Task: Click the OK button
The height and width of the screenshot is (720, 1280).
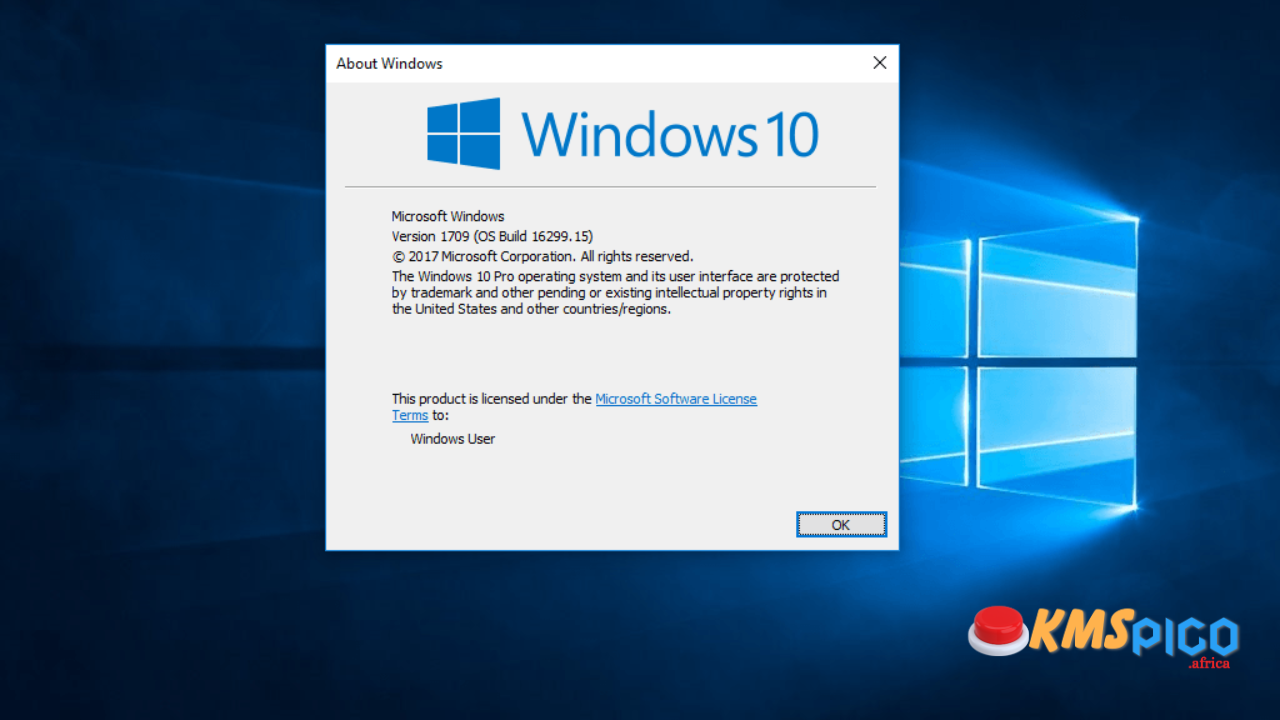Action: (841, 524)
